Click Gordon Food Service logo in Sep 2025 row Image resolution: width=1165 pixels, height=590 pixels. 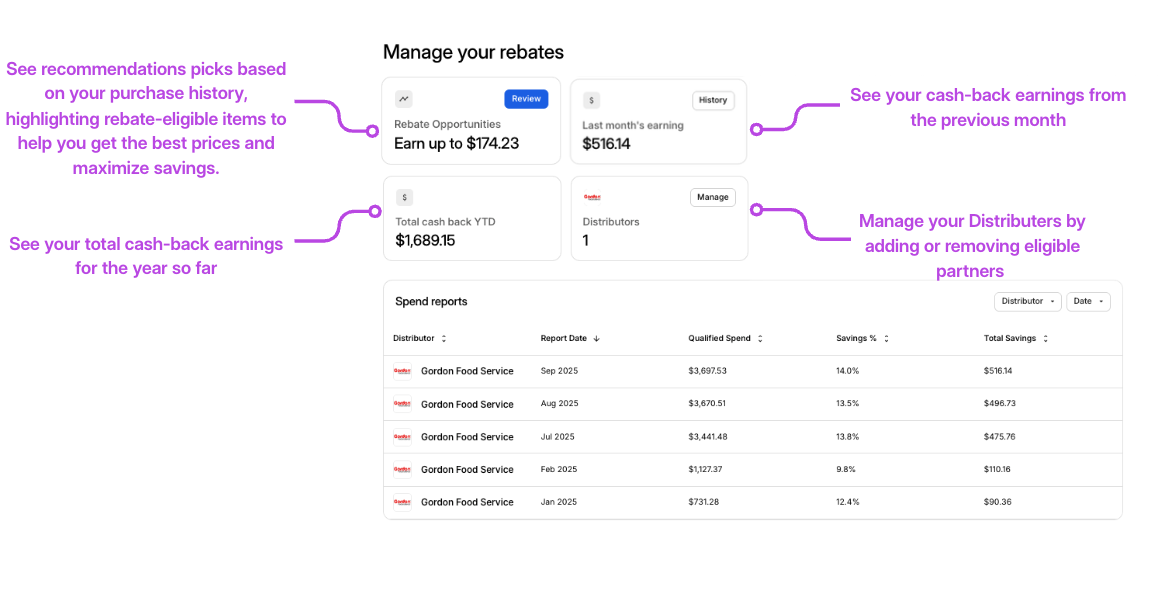[x=402, y=371]
